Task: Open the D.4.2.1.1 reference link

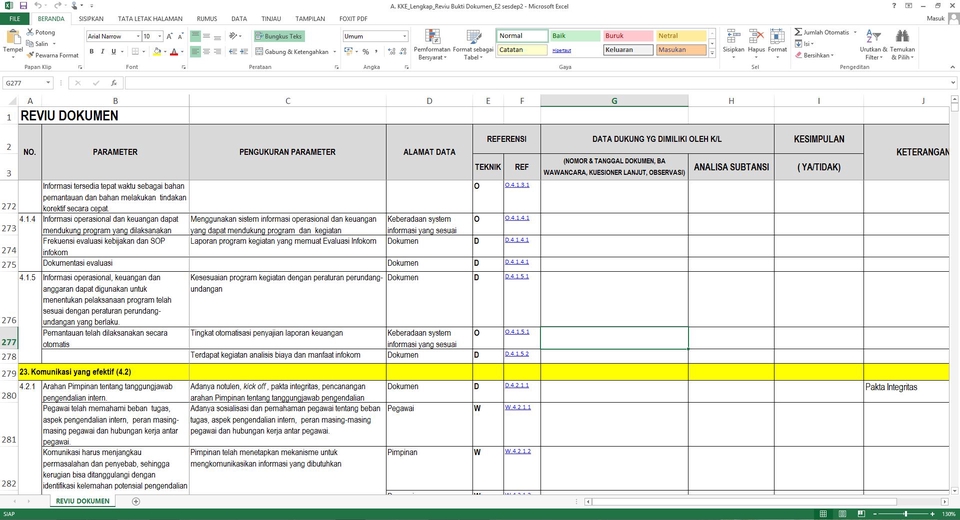Action: 517,386
